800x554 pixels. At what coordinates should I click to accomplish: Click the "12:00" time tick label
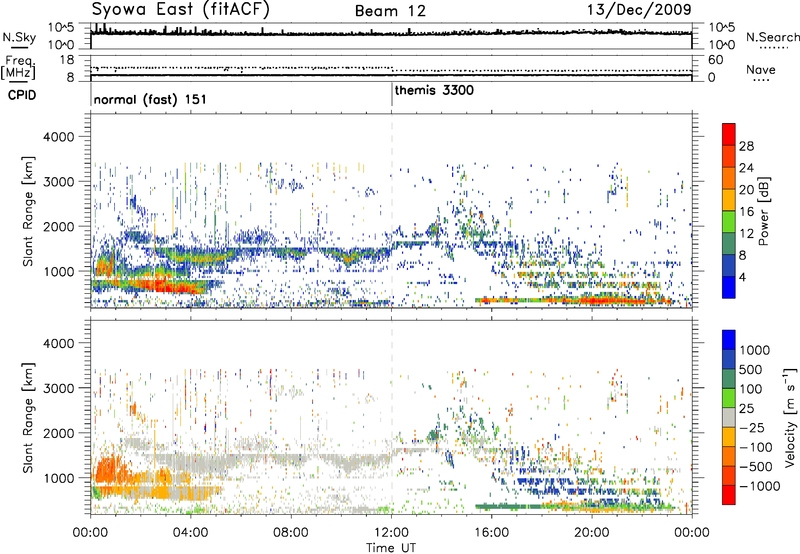[x=391, y=533]
